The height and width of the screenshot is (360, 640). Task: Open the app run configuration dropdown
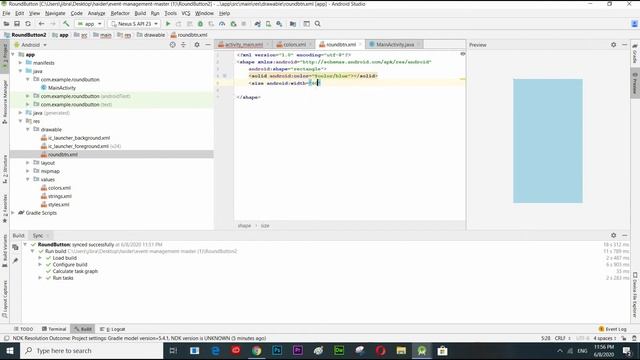tap(89, 24)
